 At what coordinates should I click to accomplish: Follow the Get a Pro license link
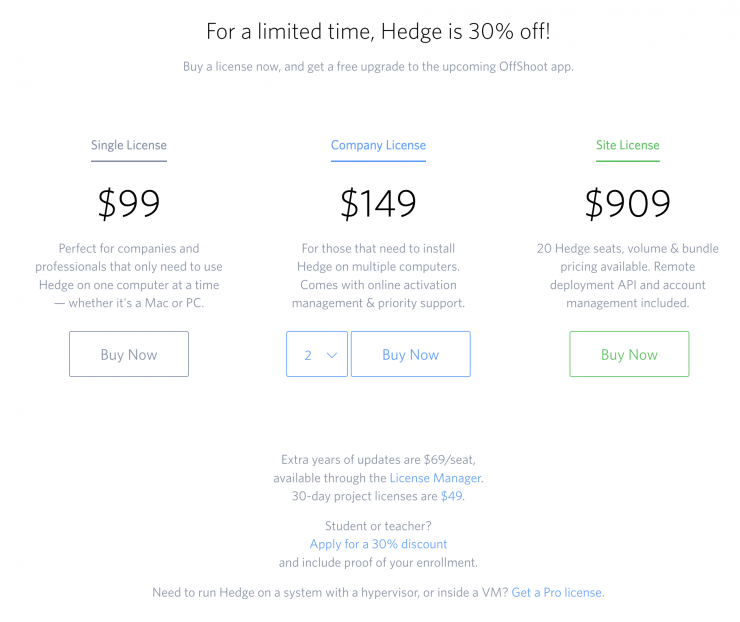(x=557, y=592)
